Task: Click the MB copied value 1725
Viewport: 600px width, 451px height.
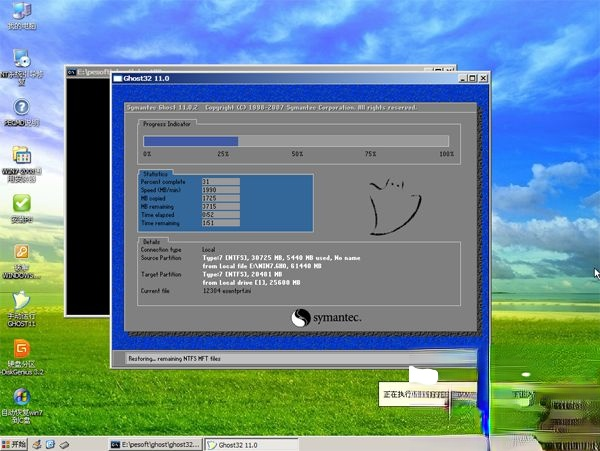Action: (221, 198)
